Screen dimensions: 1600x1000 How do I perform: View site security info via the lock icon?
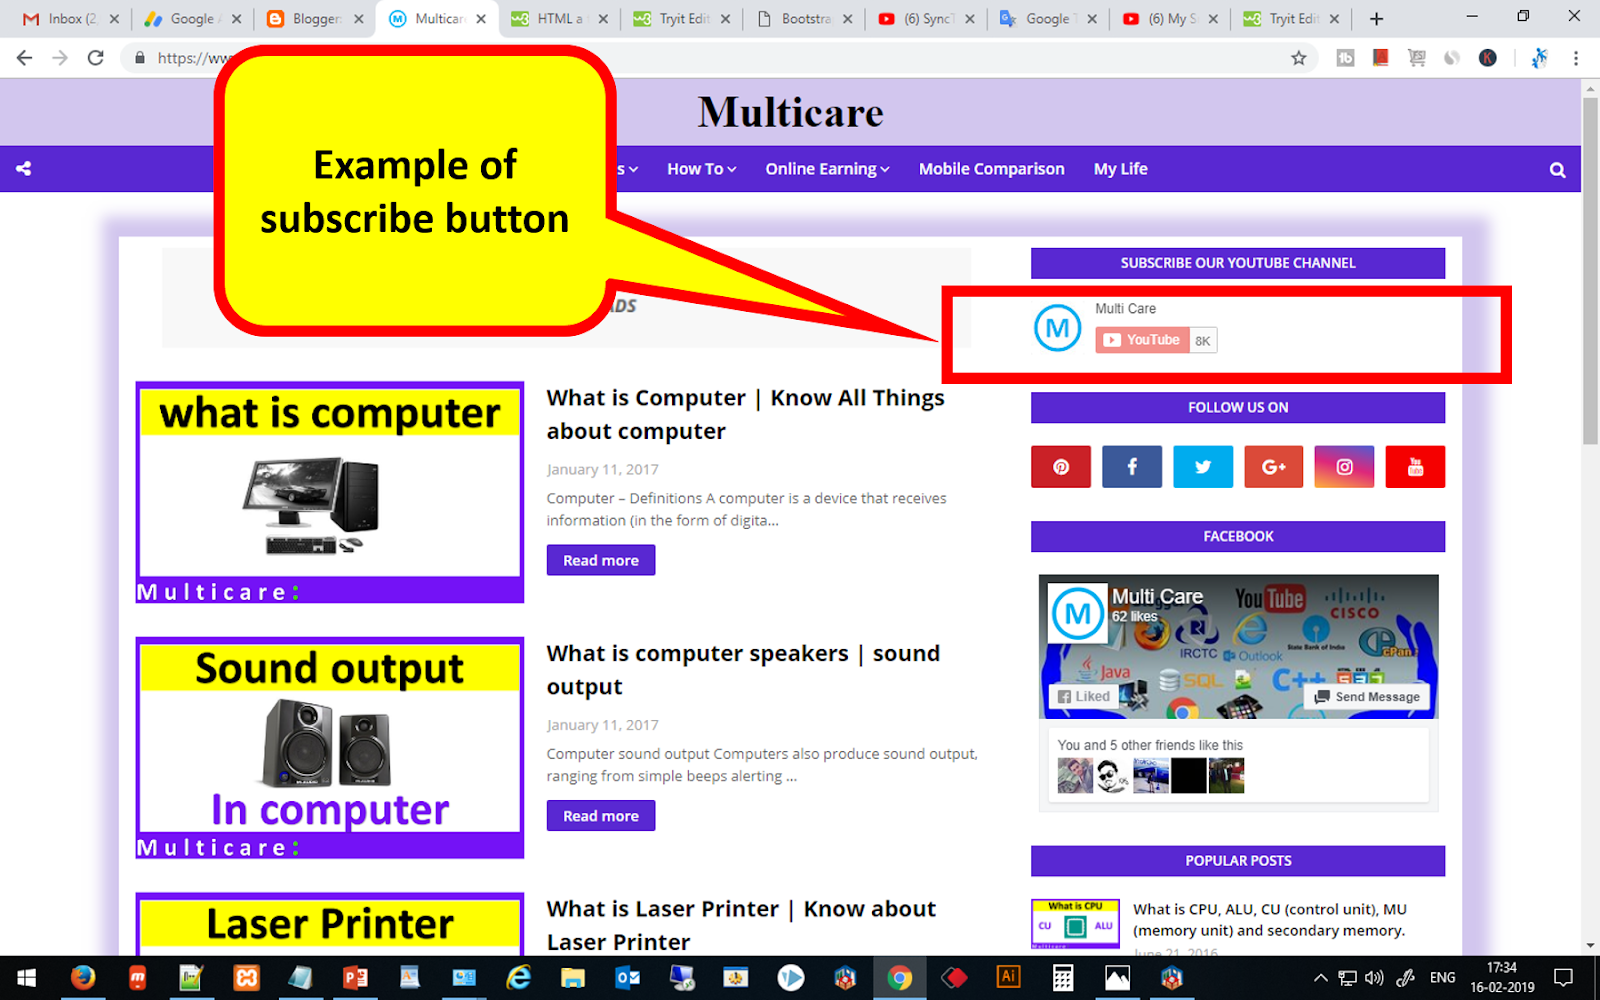[140, 58]
